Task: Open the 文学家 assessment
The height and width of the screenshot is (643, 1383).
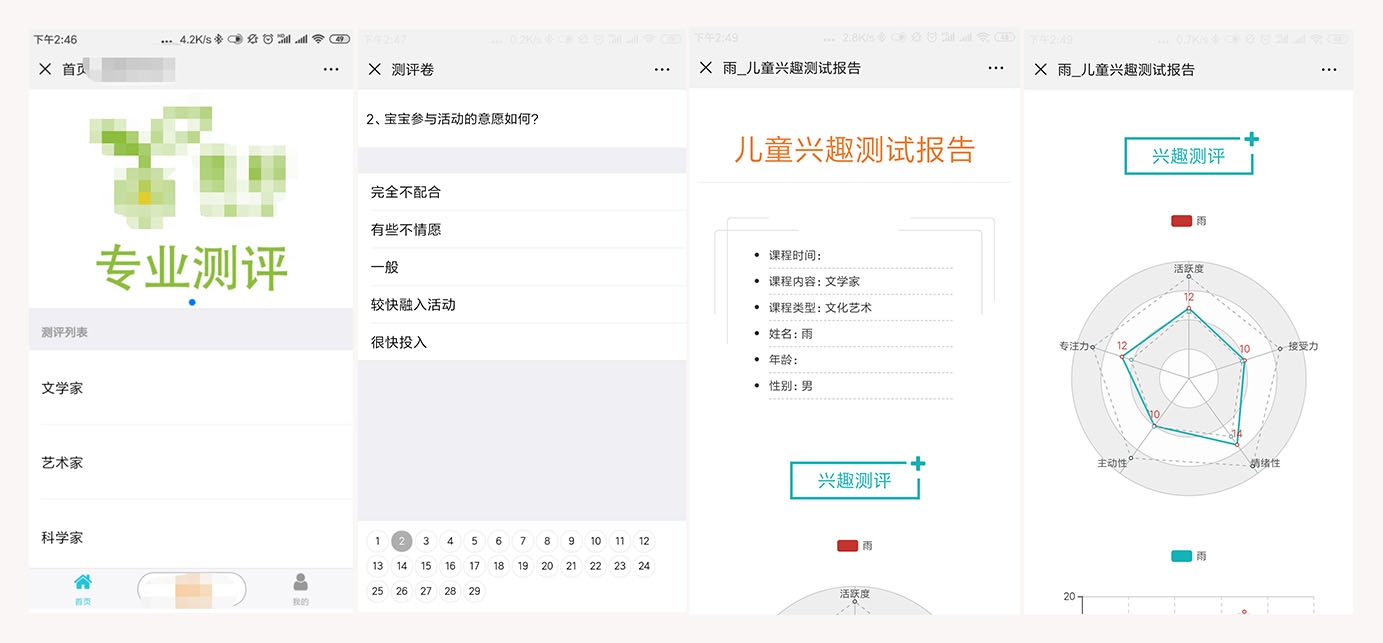Action: 62,388
